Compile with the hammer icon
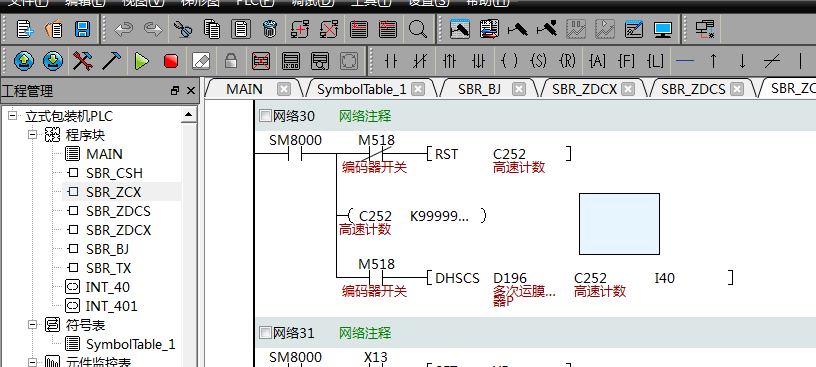 pos(111,61)
